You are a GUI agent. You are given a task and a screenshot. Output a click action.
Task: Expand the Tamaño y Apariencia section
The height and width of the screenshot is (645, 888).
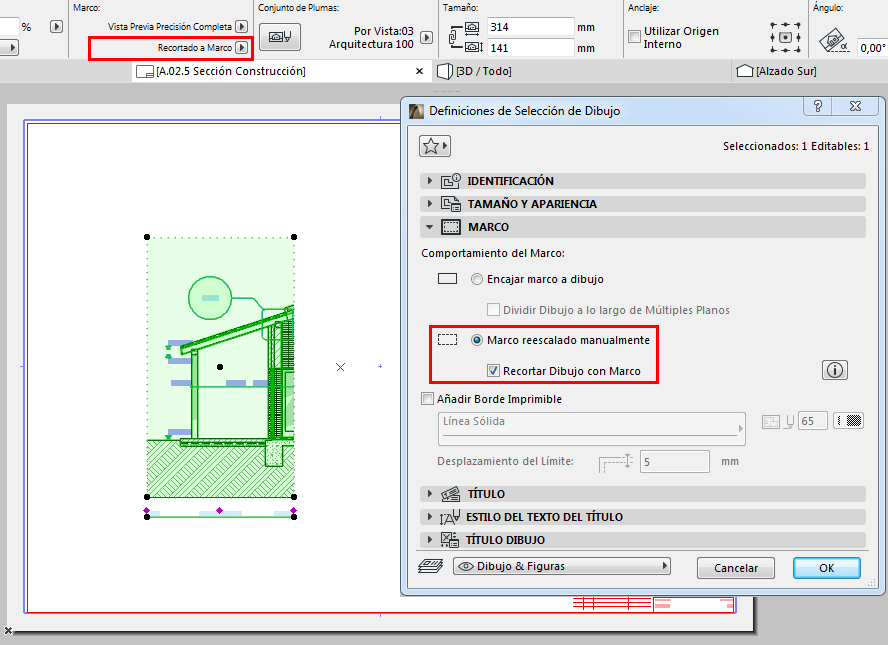click(x=429, y=204)
